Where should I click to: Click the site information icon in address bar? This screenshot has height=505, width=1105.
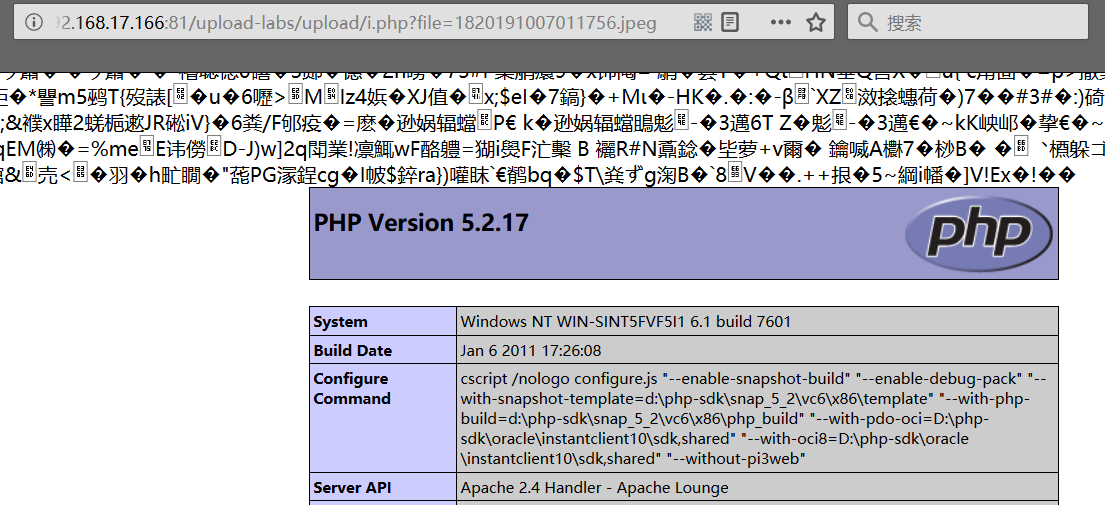click(35, 22)
